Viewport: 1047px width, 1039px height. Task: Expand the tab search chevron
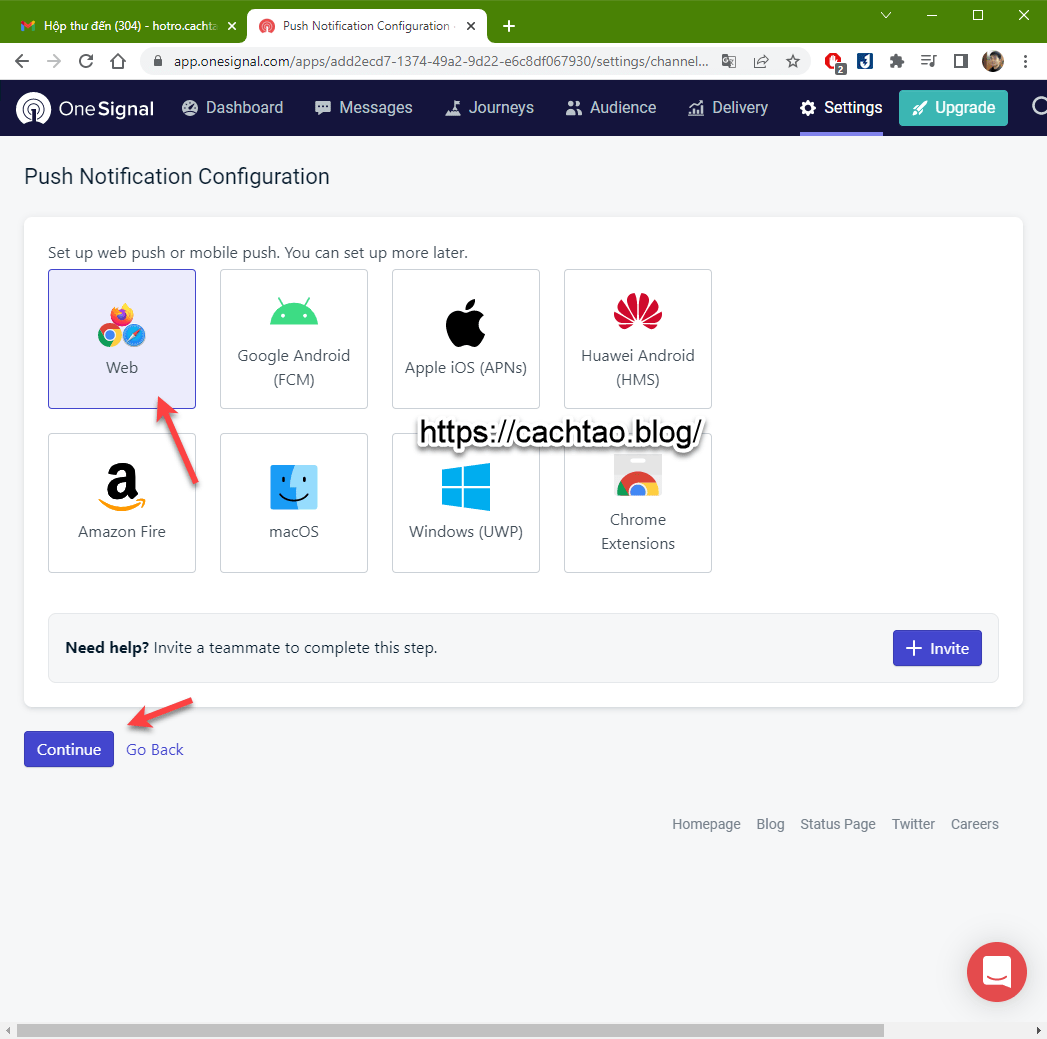pos(886,15)
